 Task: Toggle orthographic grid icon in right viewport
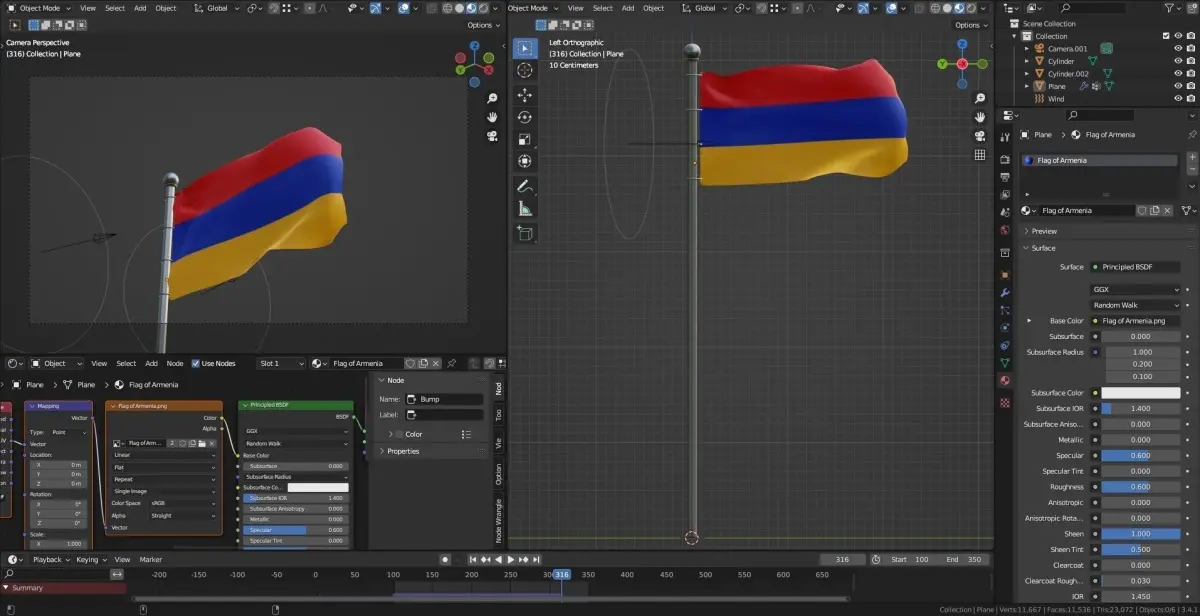(980, 155)
